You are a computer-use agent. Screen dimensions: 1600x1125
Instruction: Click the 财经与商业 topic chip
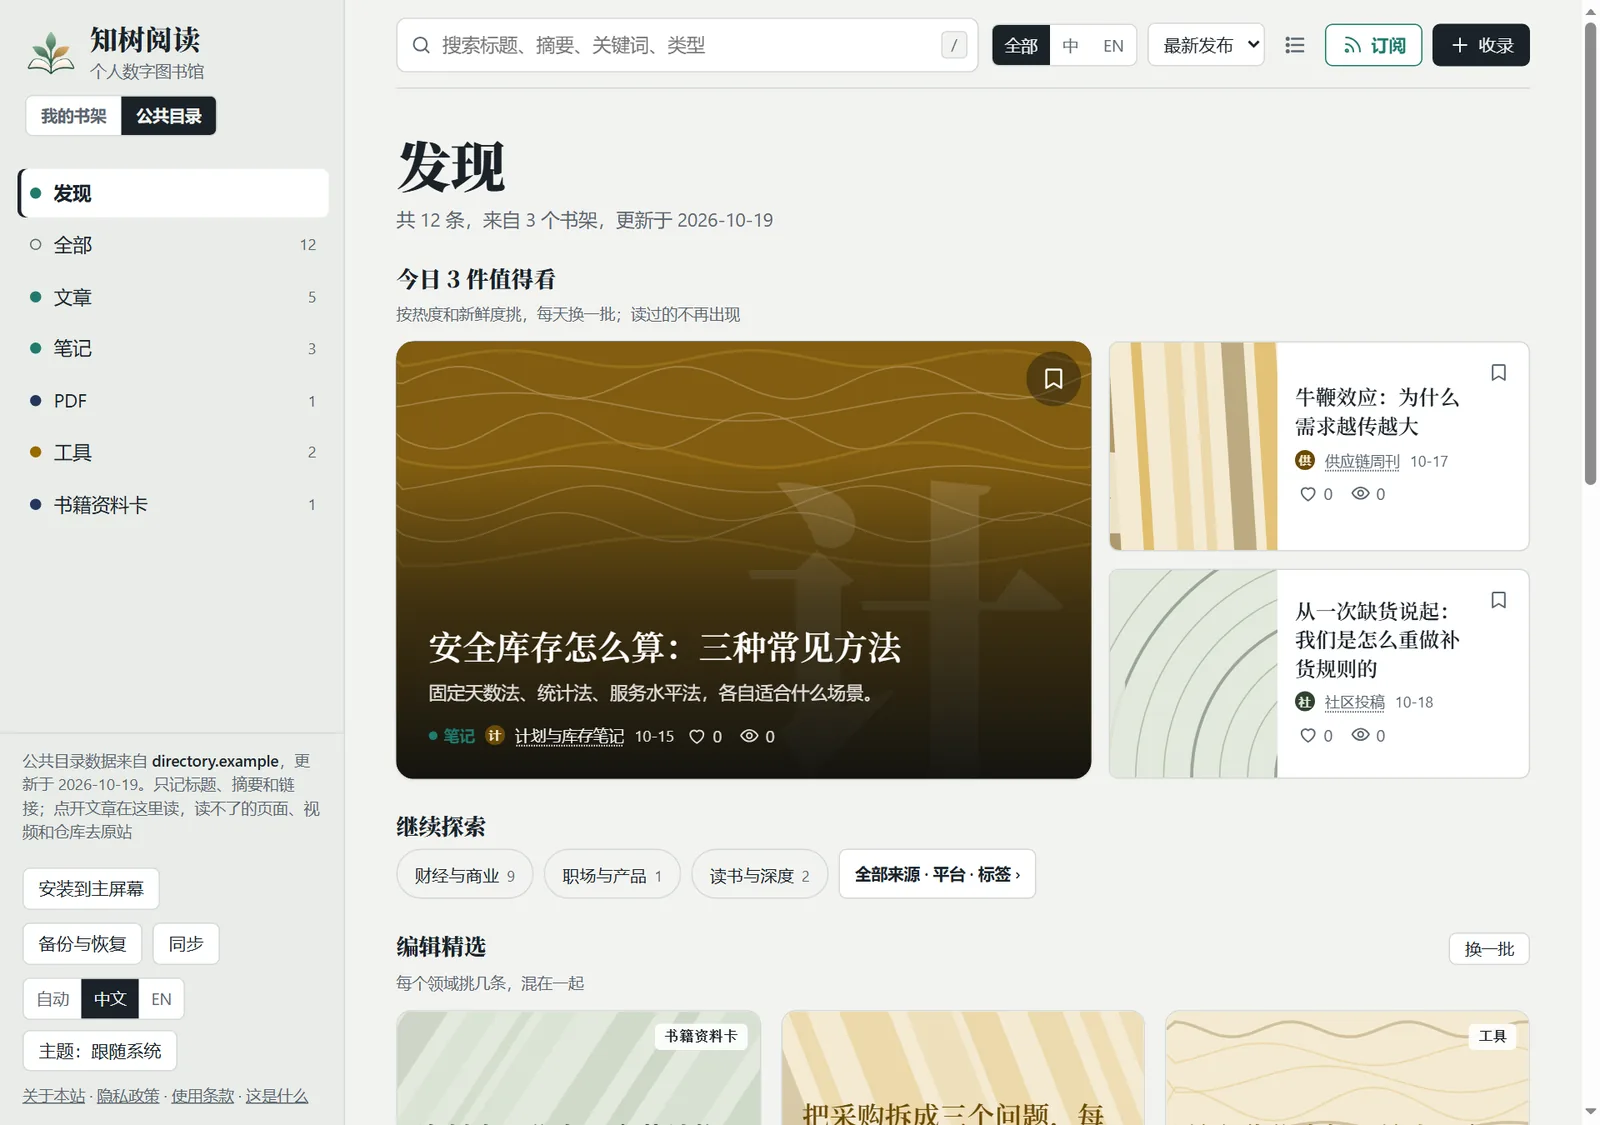click(465, 875)
